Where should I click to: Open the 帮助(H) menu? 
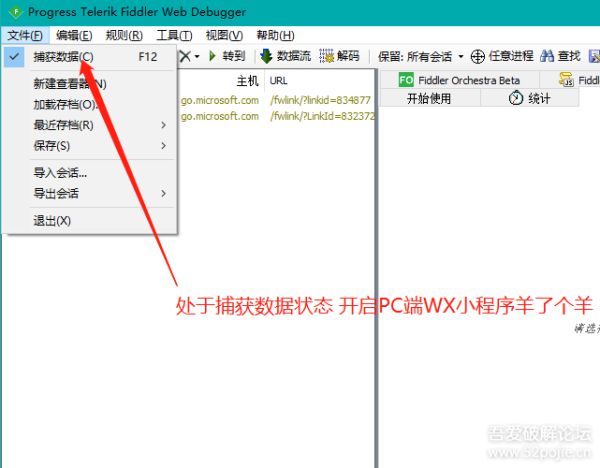click(275, 36)
